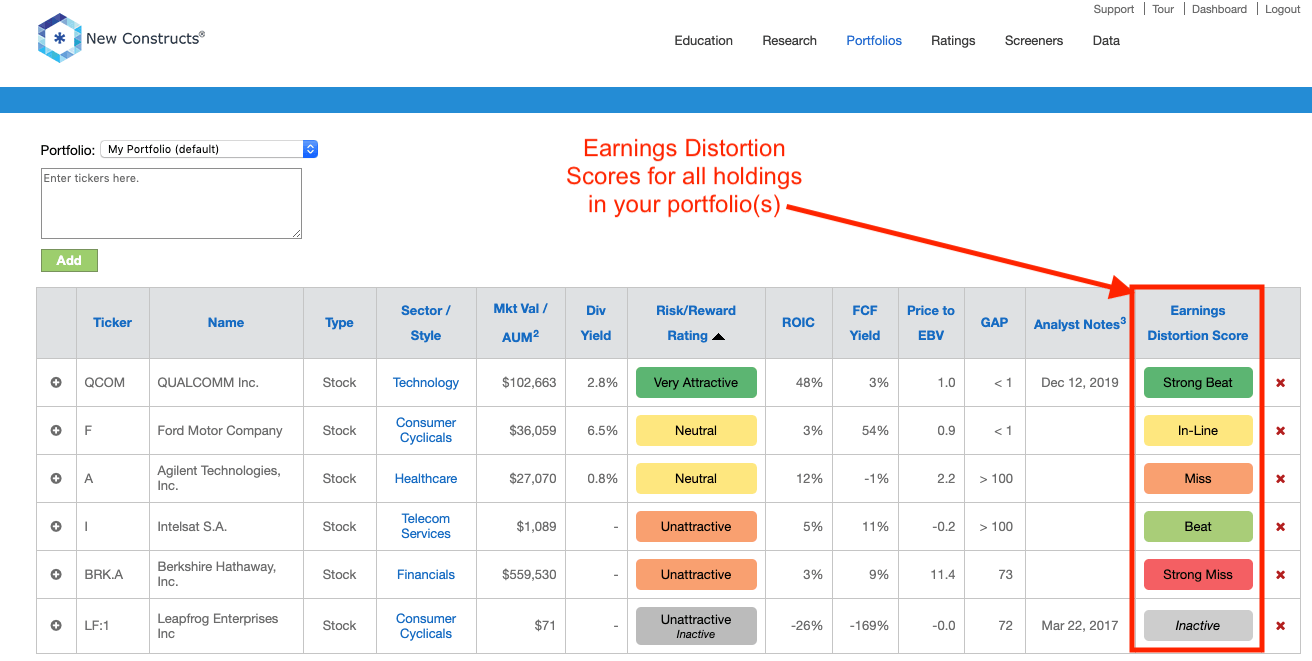Expand the LF:1 row details
The image size is (1312, 661).
pos(56,626)
